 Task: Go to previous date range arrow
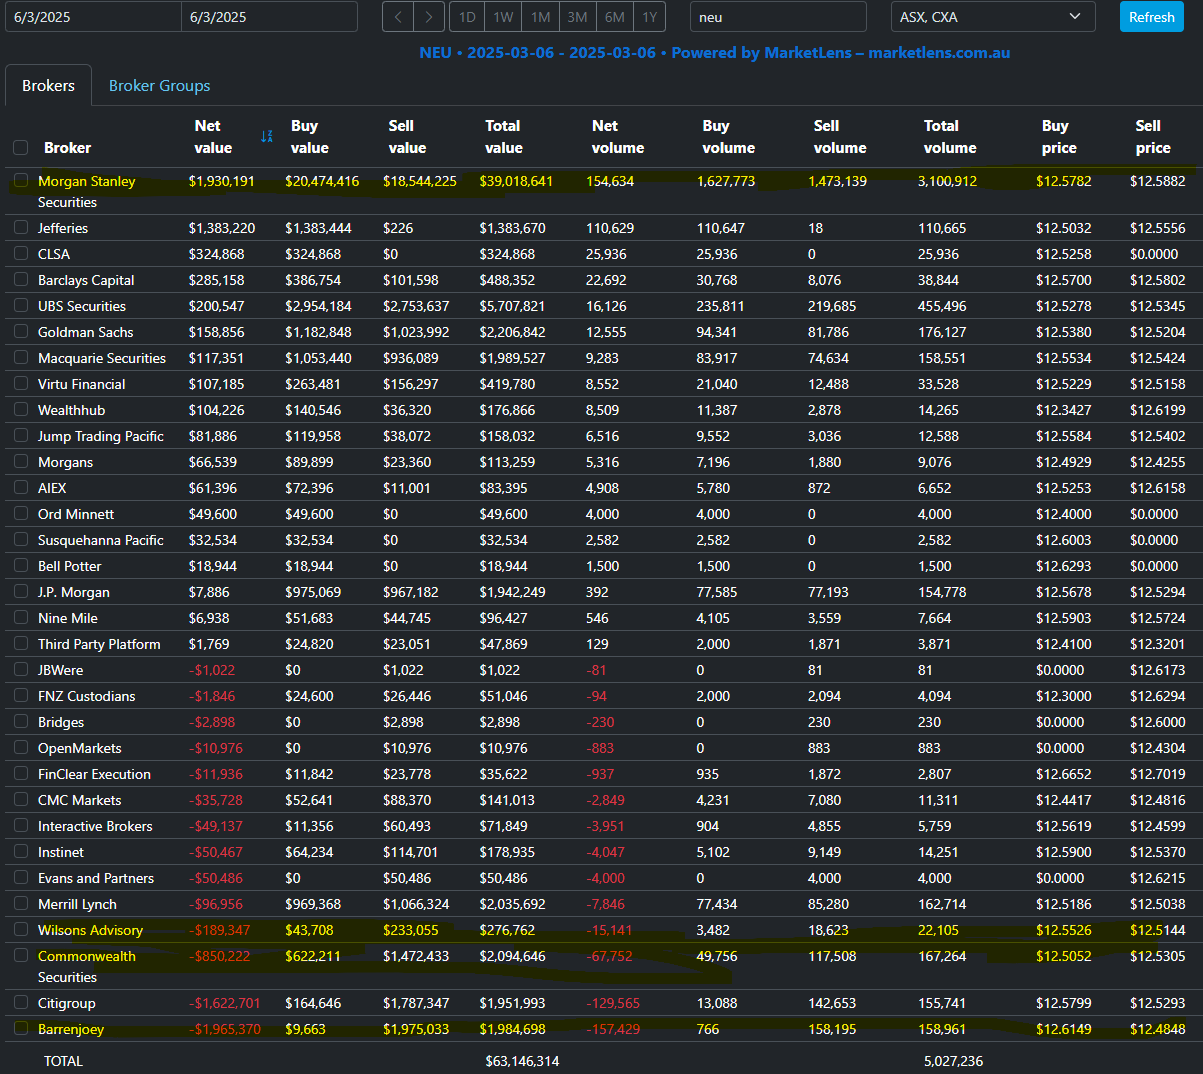coord(398,17)
